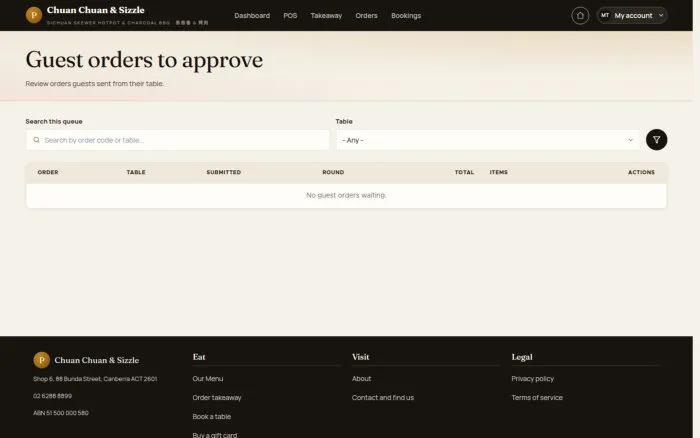Click the ITEMS column header
700x438 pixels.
tap(499, 172)
